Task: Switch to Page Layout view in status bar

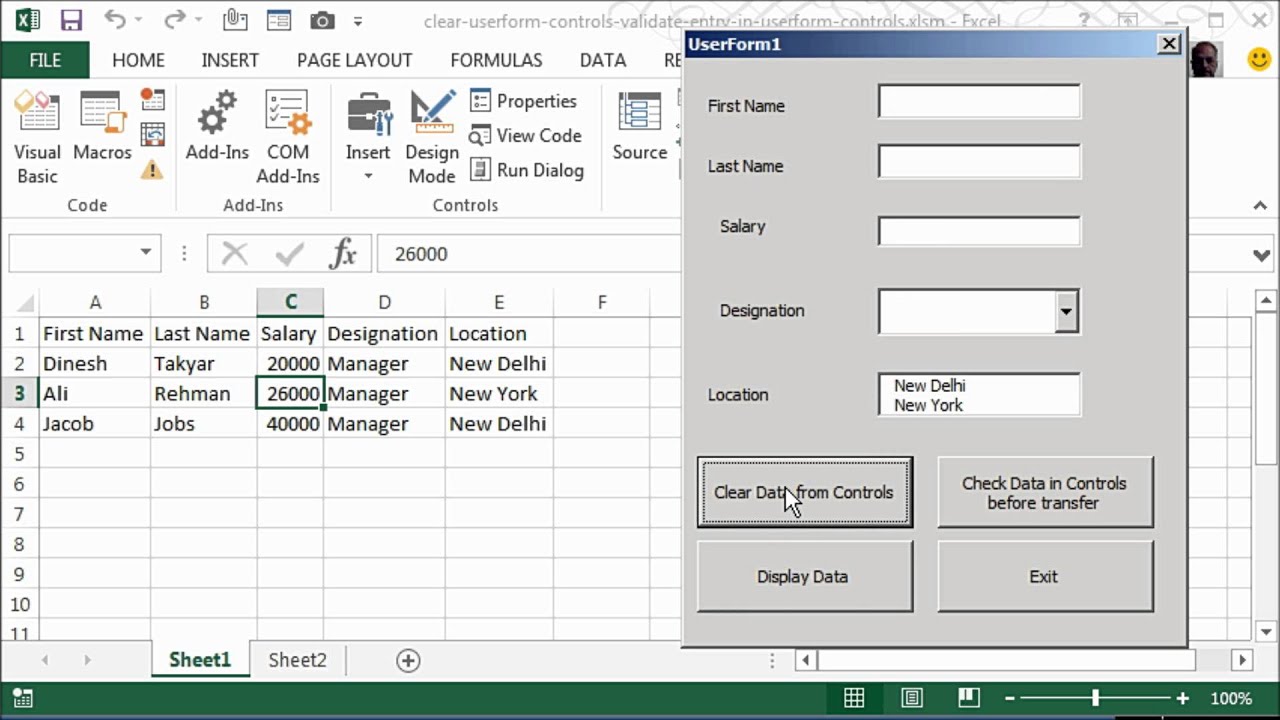Action: pos(911,698)
